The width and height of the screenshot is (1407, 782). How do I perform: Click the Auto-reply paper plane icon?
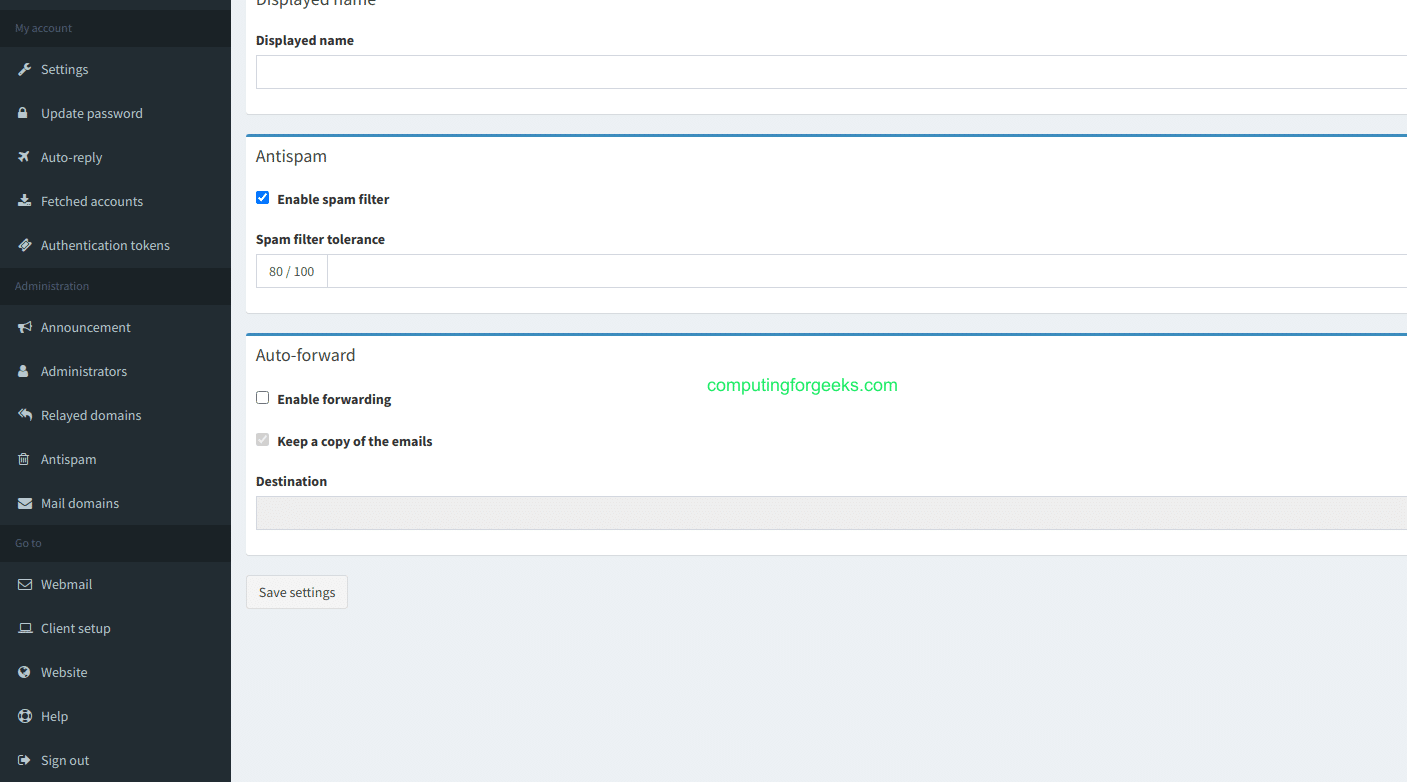tap(22, 157)
